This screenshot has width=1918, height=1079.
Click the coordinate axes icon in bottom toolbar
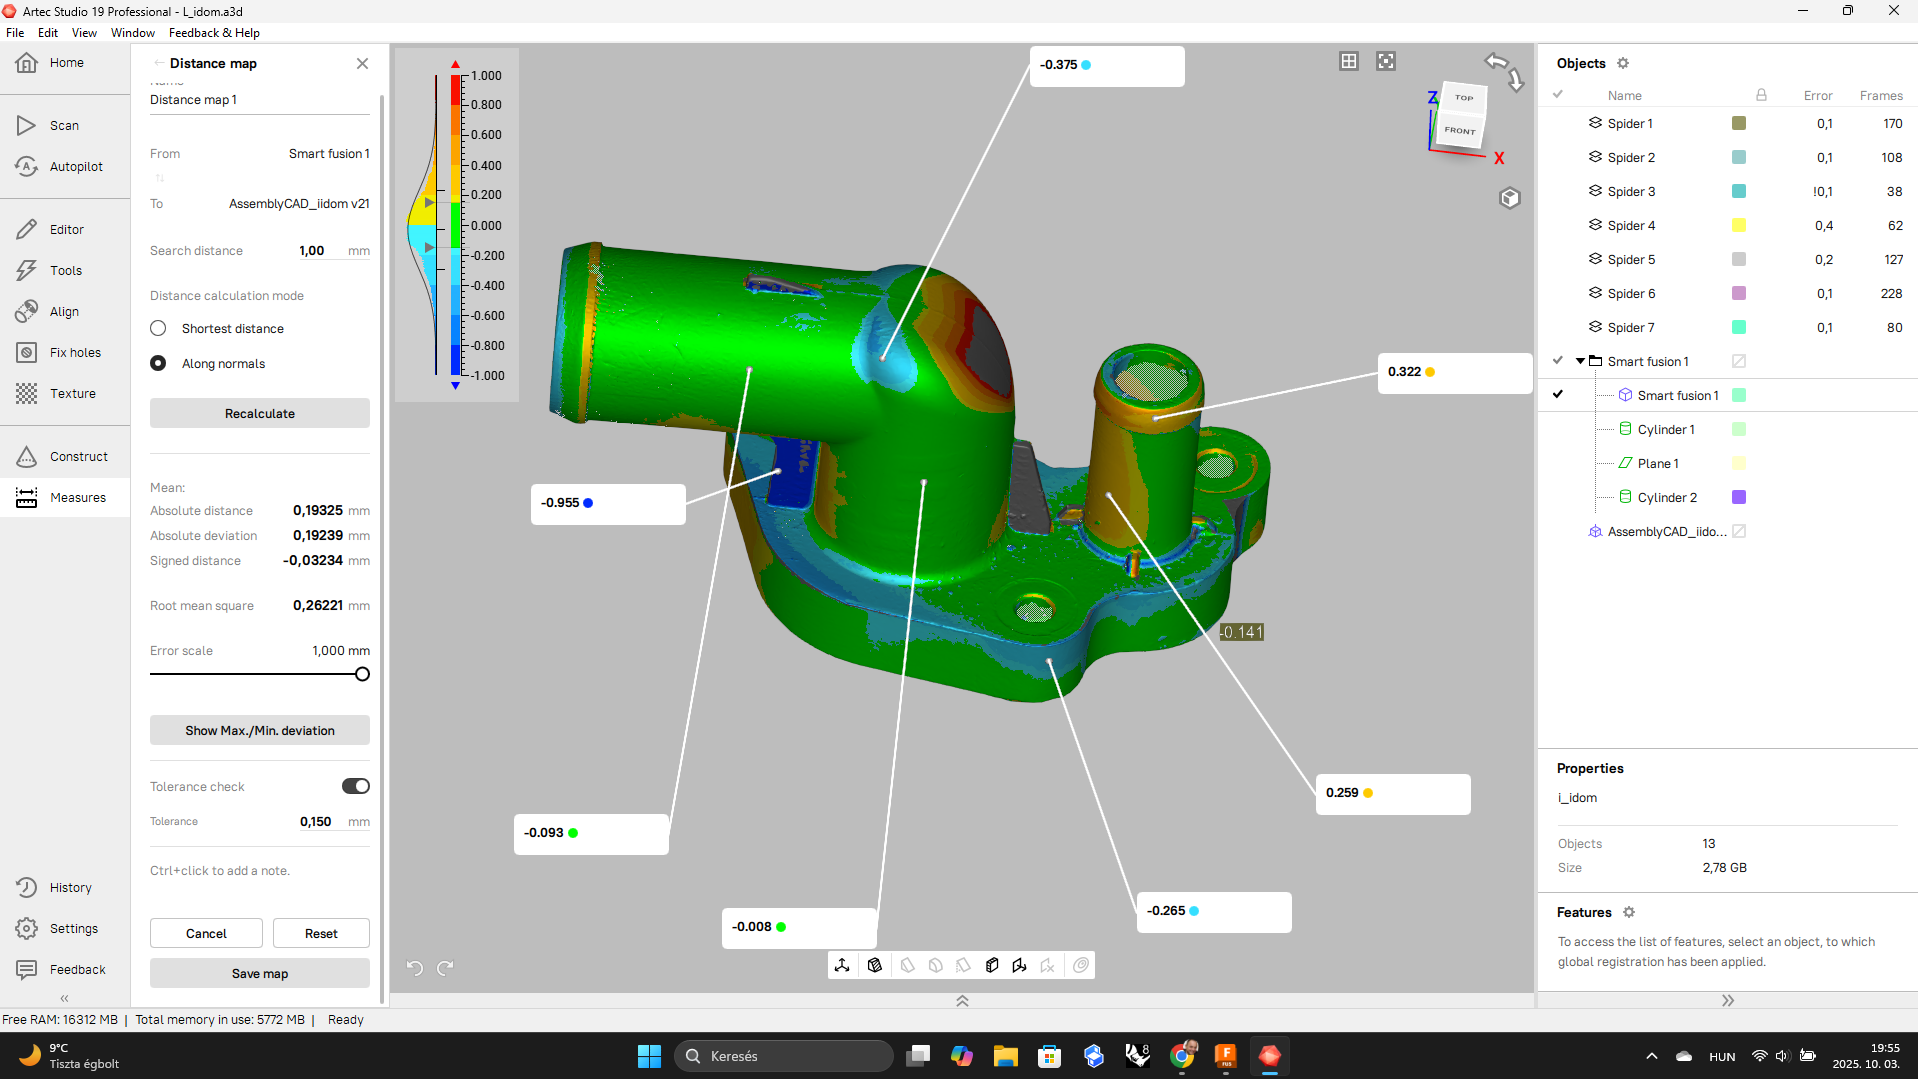pos(842,965)
